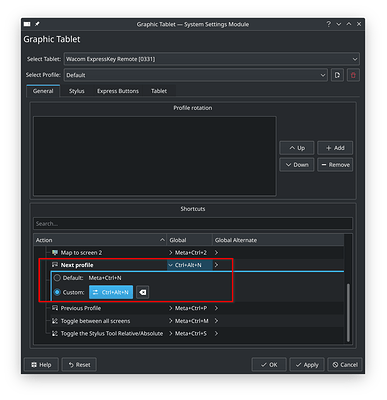Click the Cancel button
The image size is (387, 400).
[x=345, y=365]
